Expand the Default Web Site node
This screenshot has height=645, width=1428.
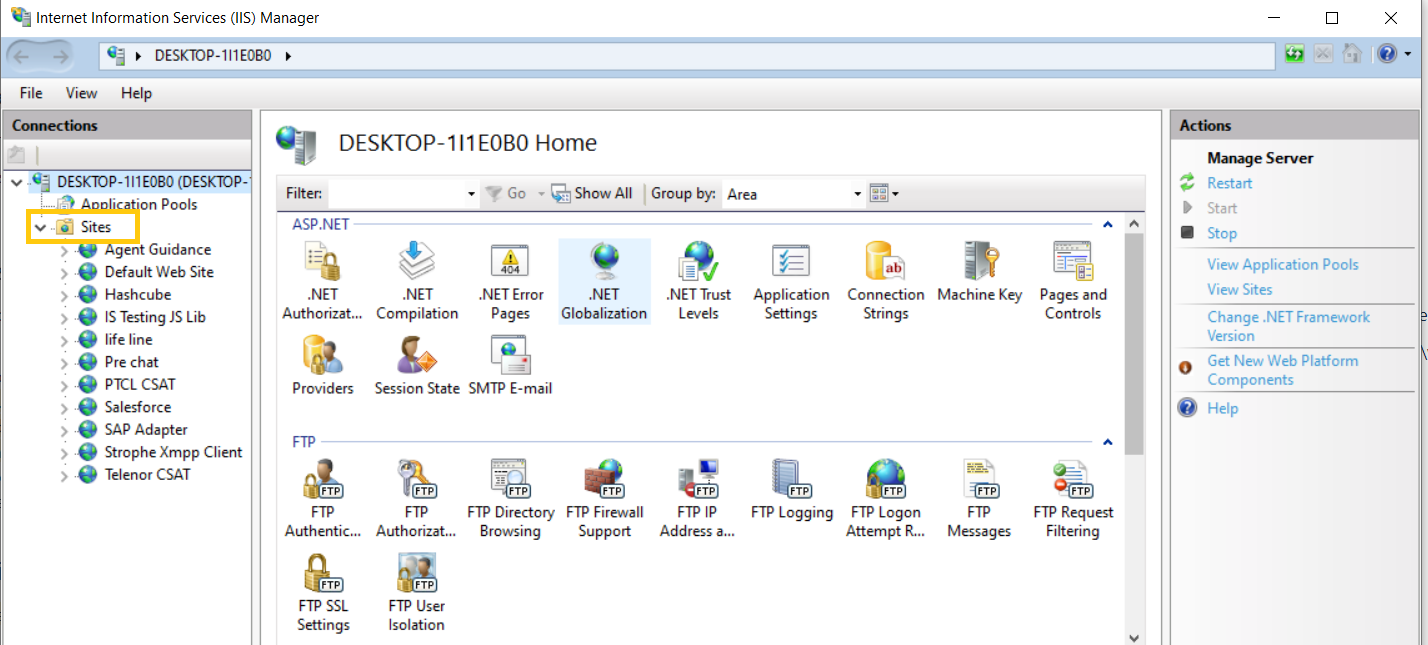[65, 272]
